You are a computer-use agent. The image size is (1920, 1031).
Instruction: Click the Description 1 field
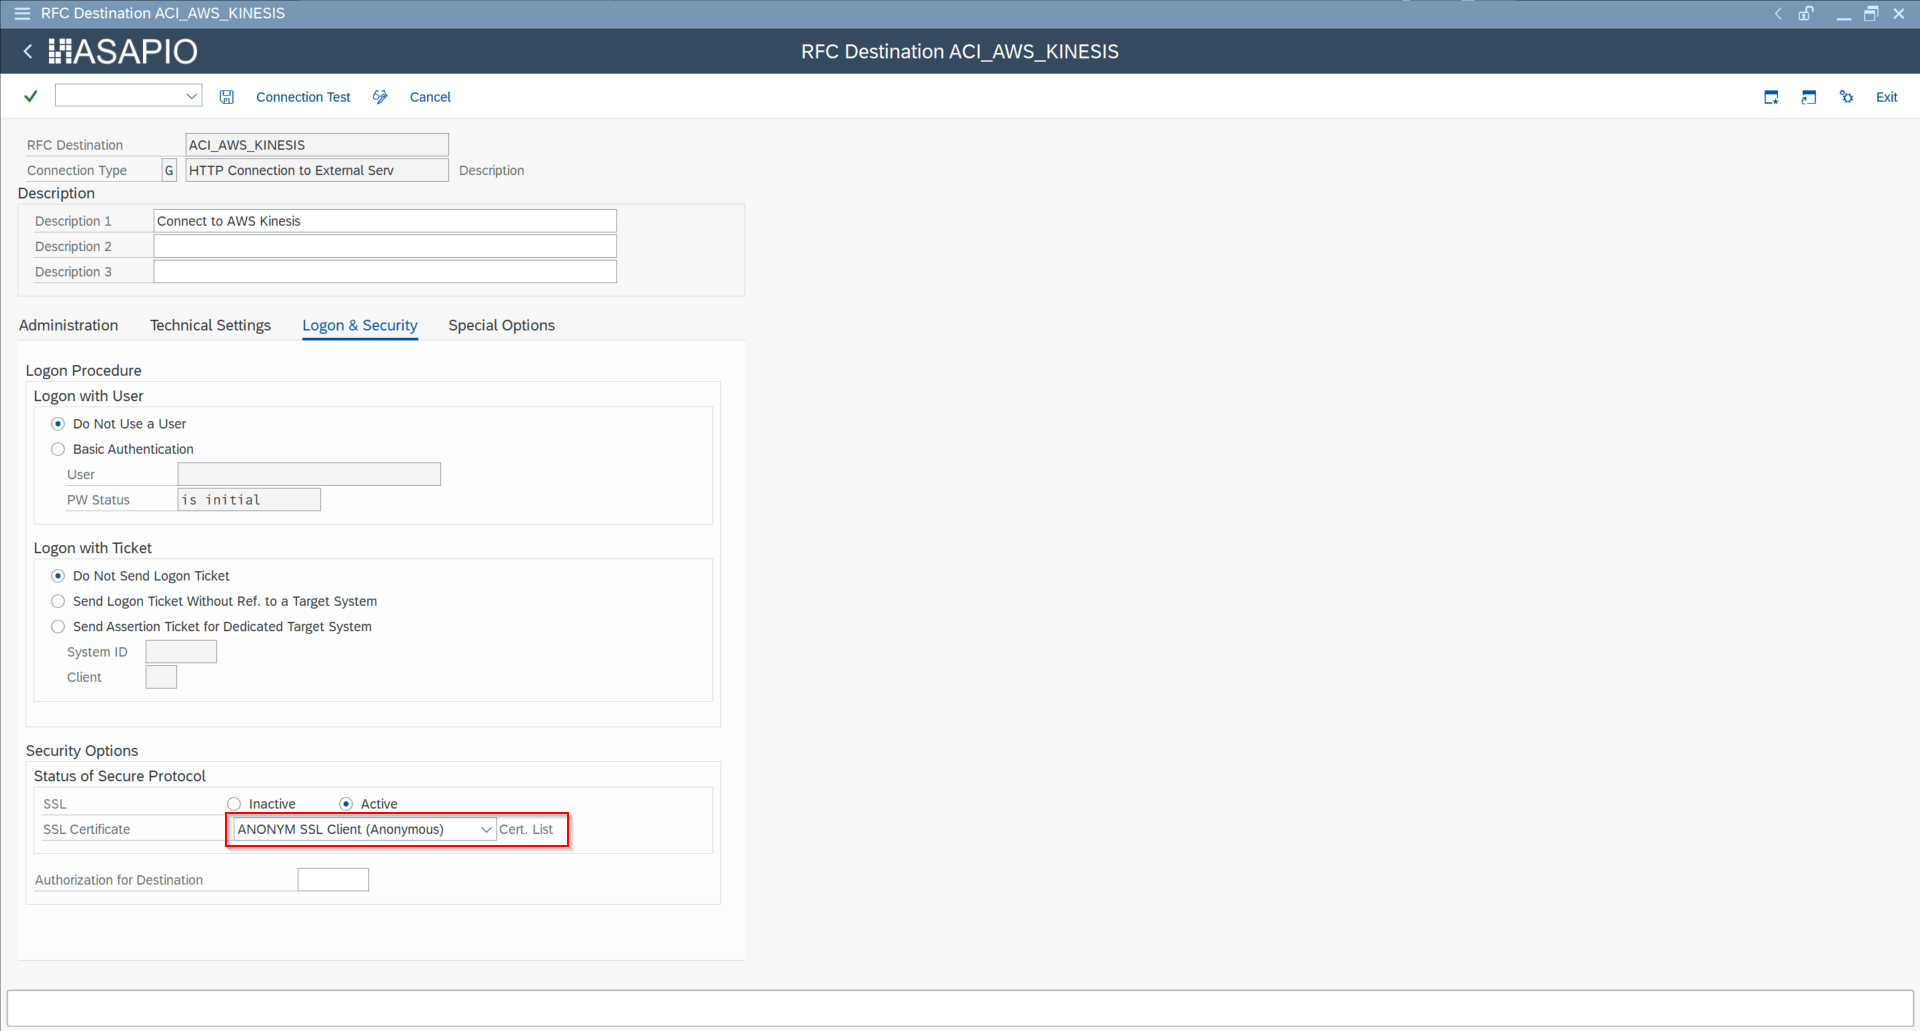point(385,221)
